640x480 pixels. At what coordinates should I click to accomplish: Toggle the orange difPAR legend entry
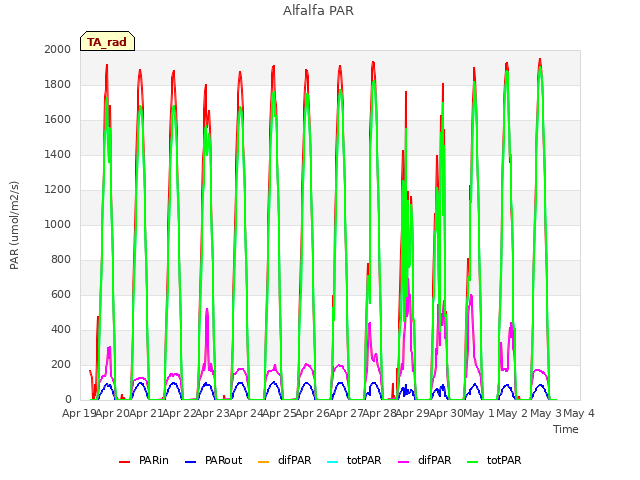pyautogui.click(x=285, y=460)
